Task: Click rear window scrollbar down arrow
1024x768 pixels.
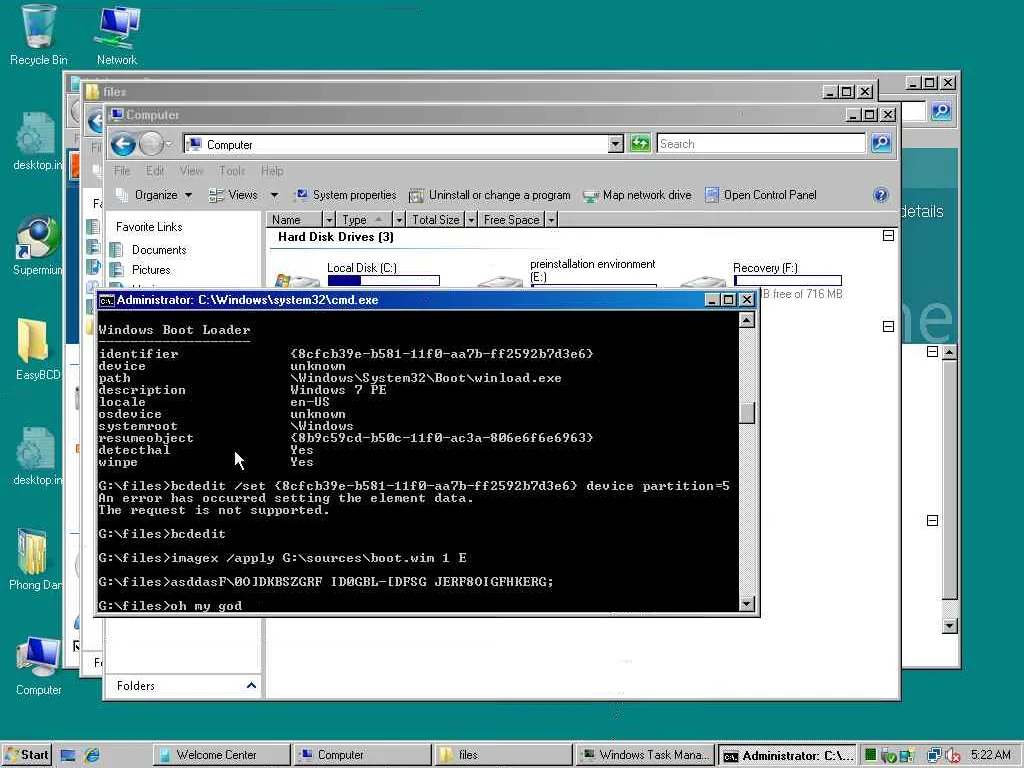Action: [x=949, y=626]
